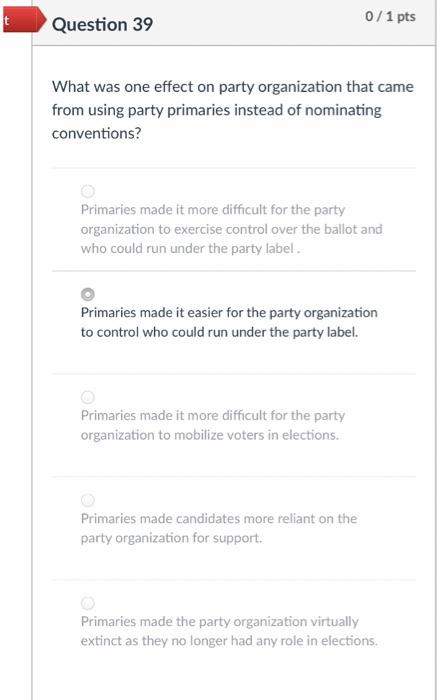
Task: Select radio for 'candidates more reliant' answer
Action: click(88, 500)
